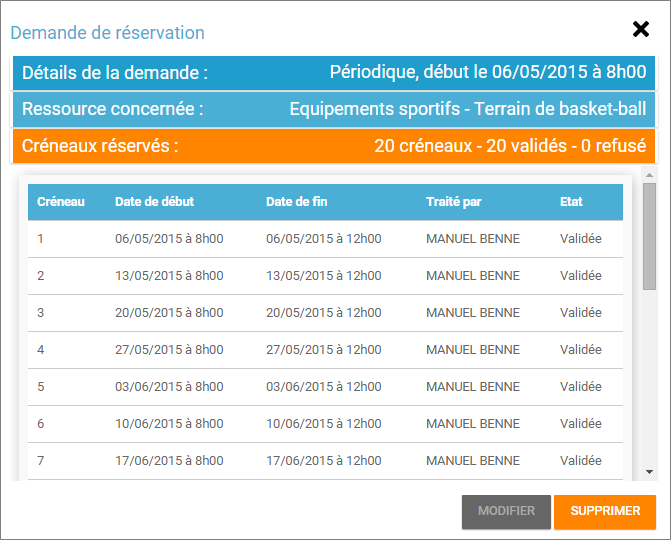Click MANUEL BENNE in the 10/06/2015 row

click(472, 424)
